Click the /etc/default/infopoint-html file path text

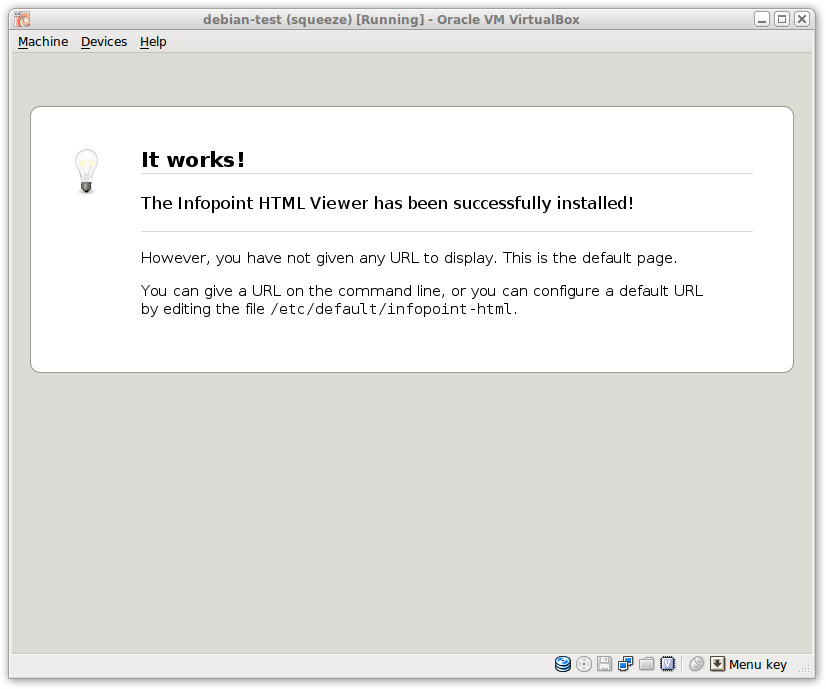tap(392, 309)
